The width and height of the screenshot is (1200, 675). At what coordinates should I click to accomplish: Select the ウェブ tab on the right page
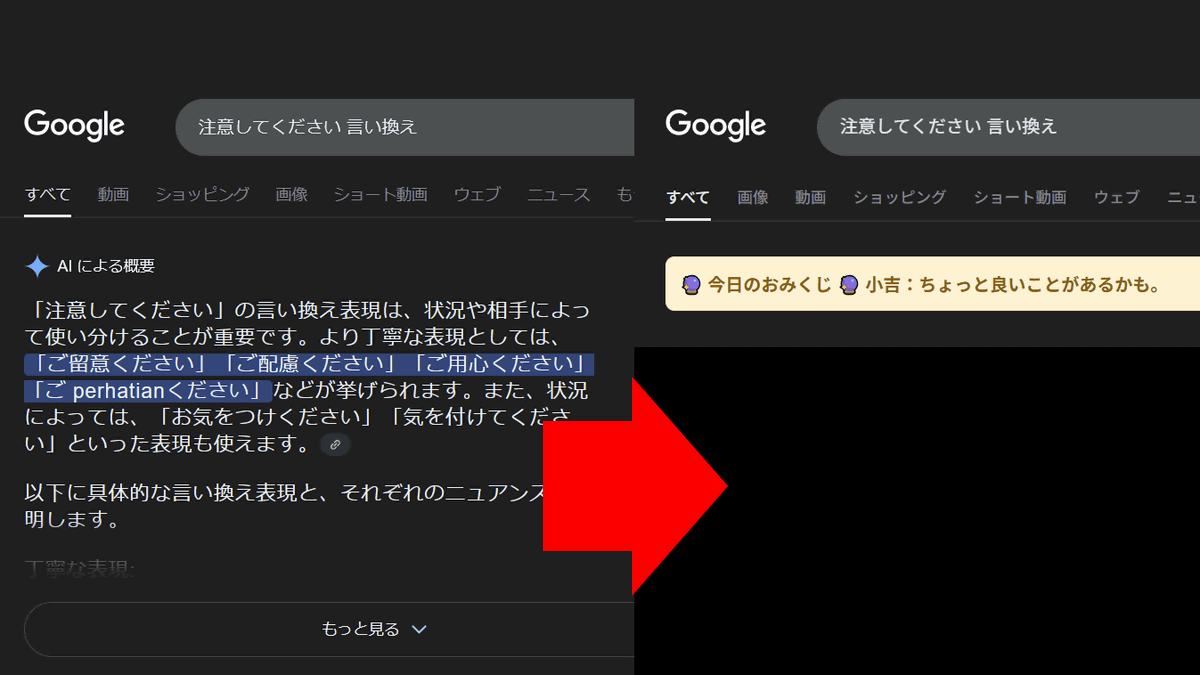1116,197
